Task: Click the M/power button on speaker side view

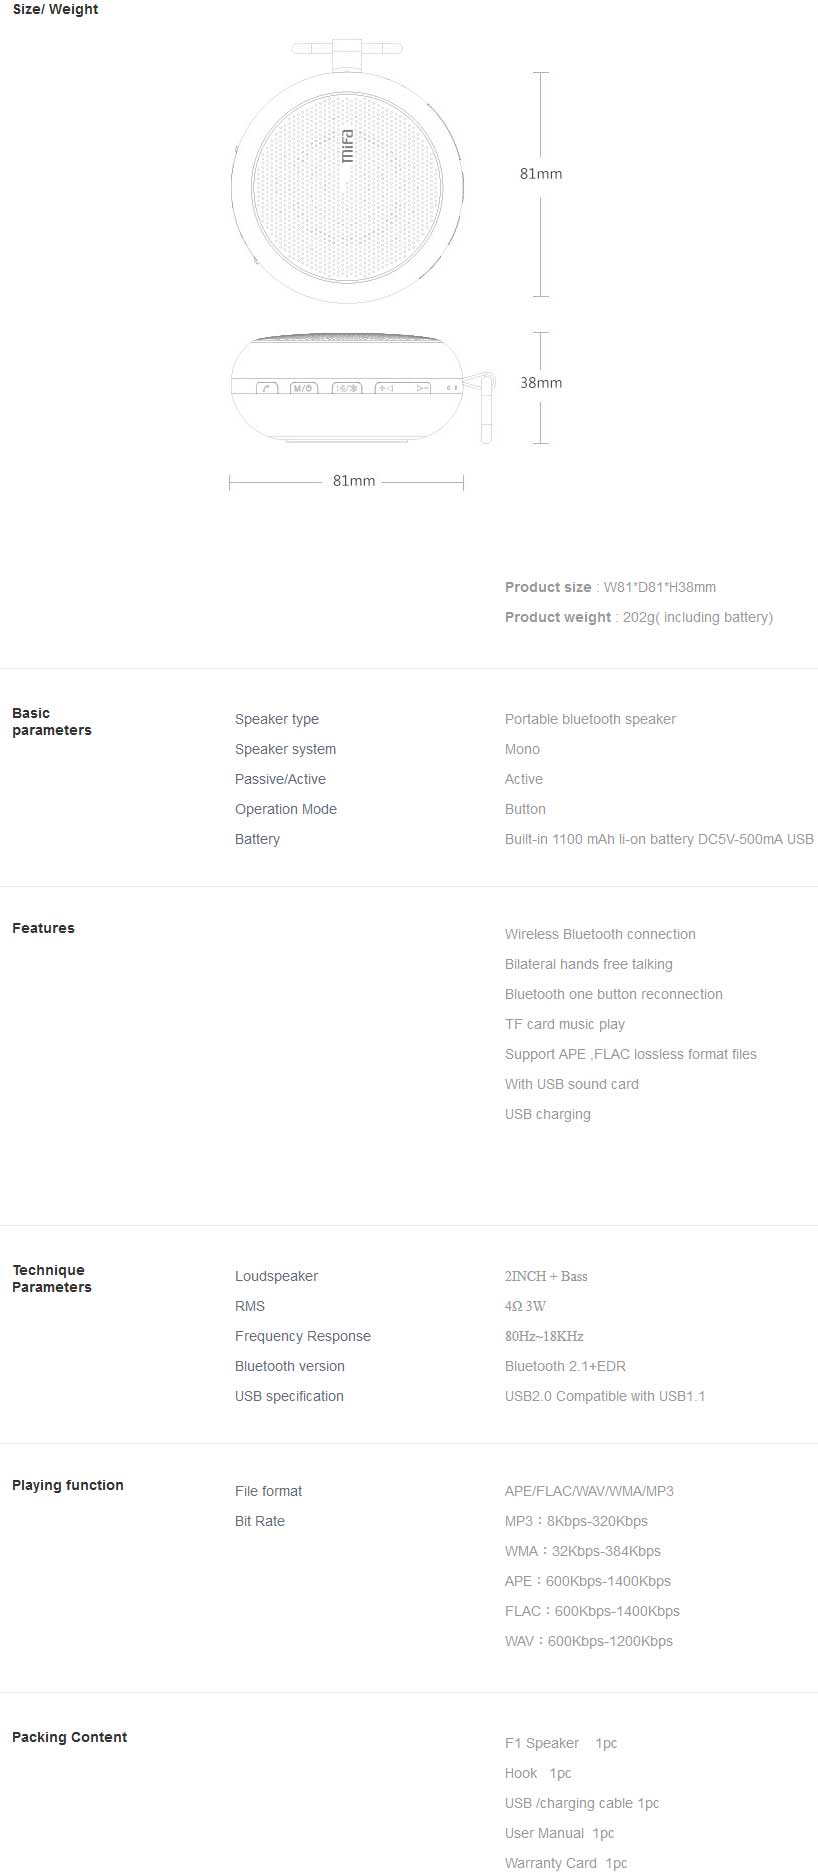Action: [x=304, y=388]
